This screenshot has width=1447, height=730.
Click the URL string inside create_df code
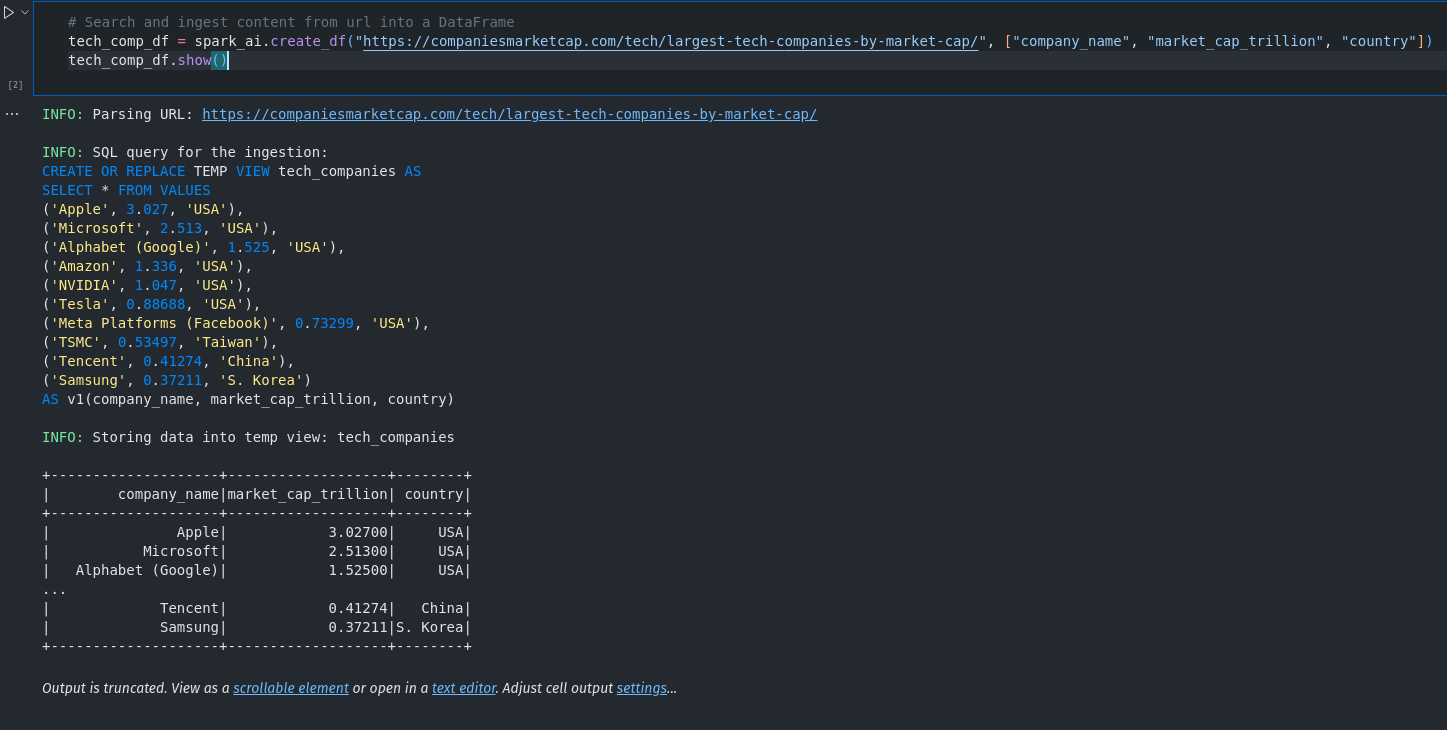point(670,41)
